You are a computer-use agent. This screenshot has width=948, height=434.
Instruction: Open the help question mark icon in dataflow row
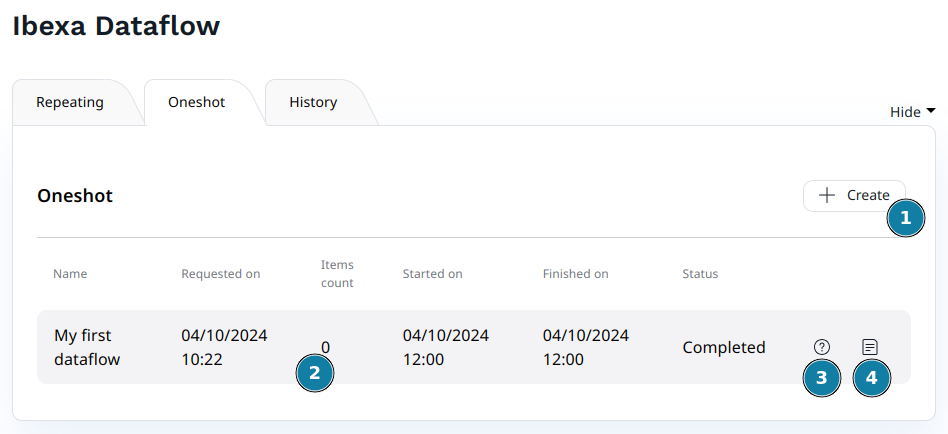(x=822, y=347)
